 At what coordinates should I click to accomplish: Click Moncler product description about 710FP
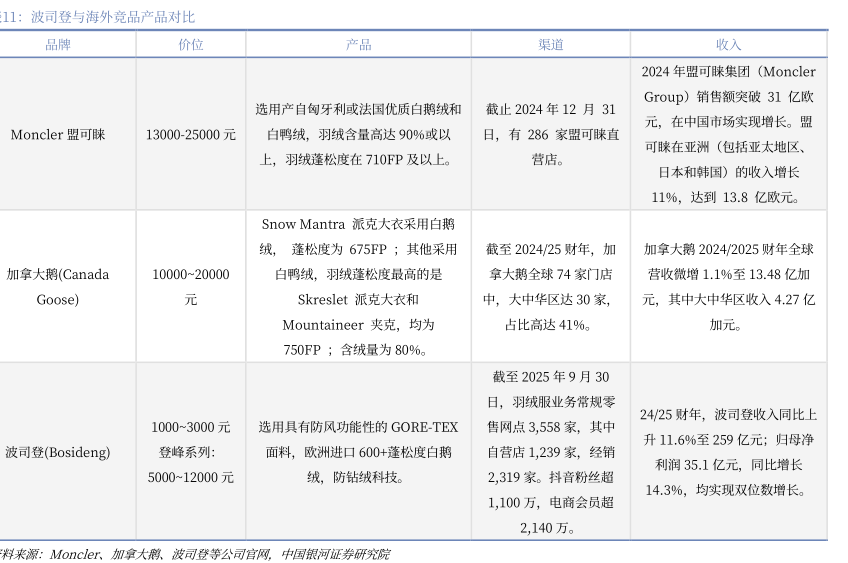tap(358, 134)
